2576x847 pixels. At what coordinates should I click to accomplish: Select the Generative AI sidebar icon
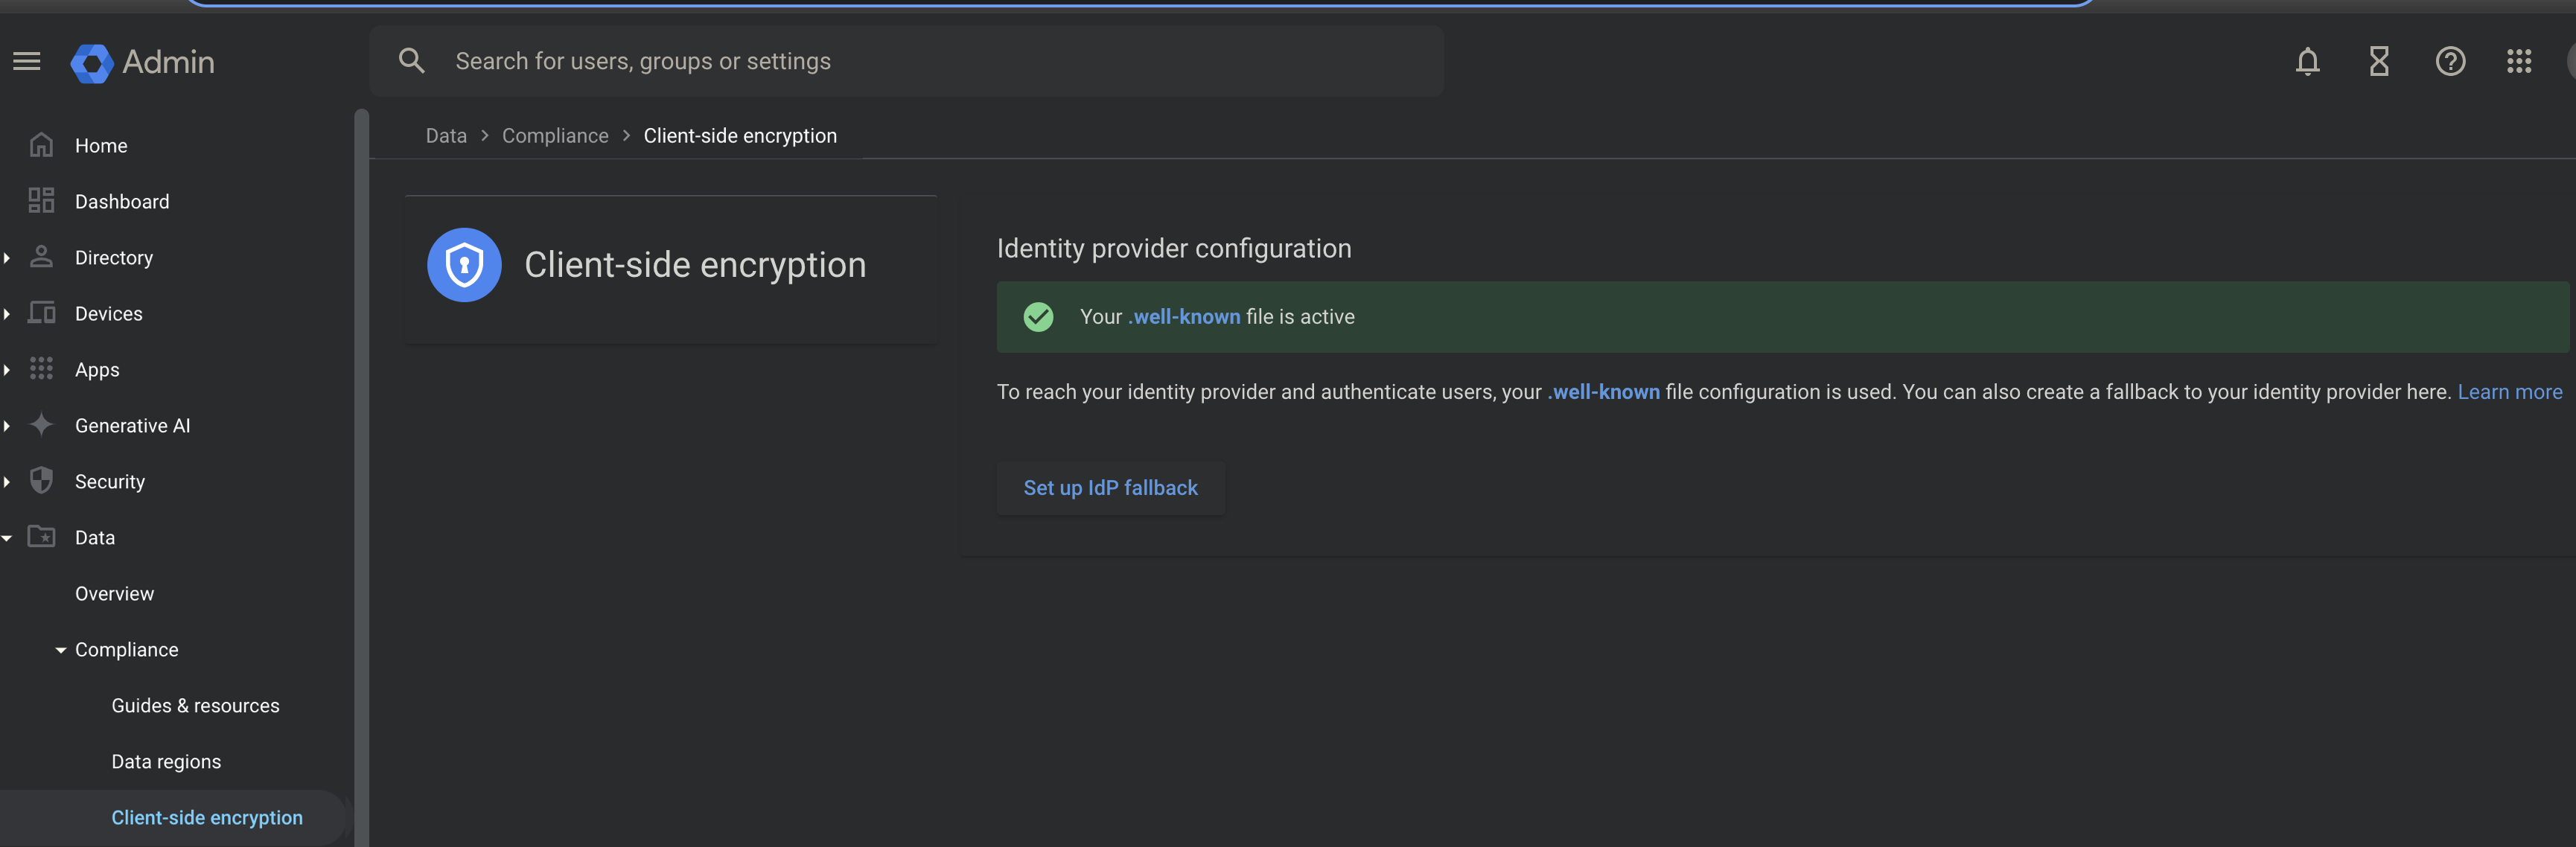point(41,425)
